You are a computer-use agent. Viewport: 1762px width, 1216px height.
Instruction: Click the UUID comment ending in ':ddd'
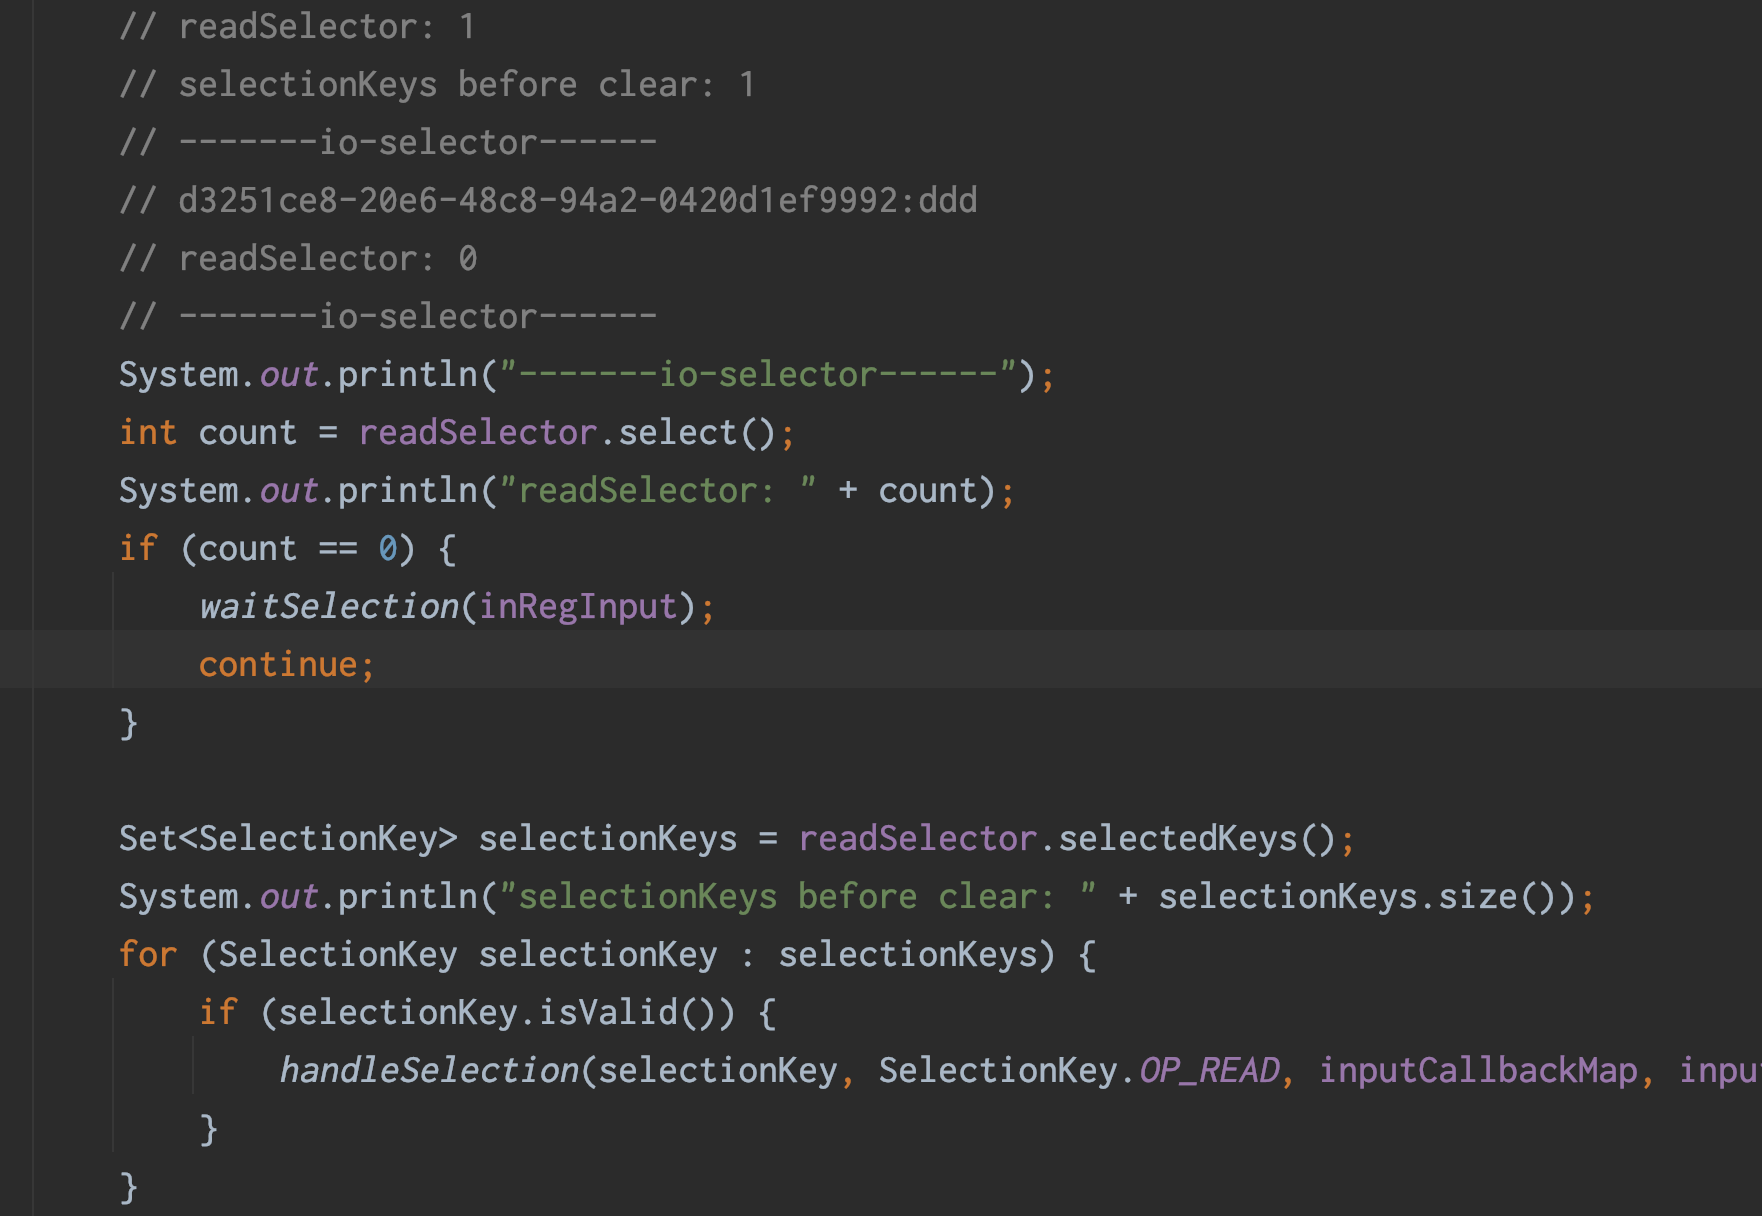click(548, 201)
